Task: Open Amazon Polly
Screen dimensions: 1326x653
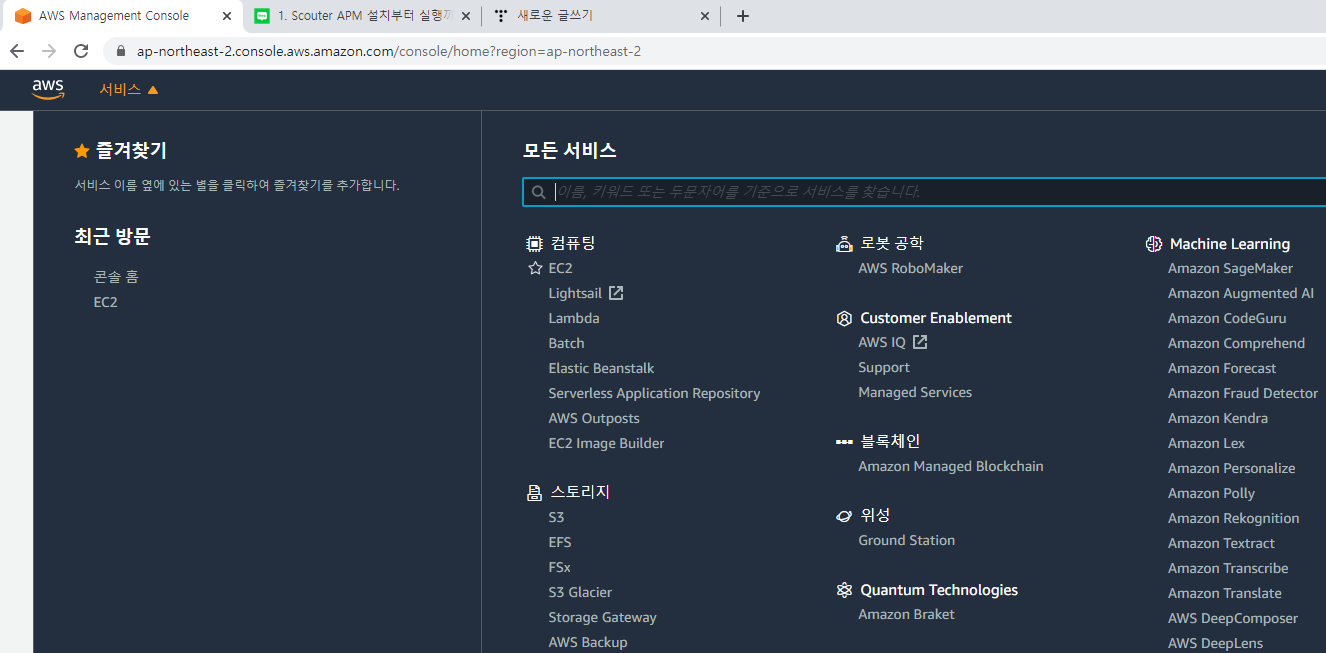Action: pyautogui.click(x=1211, y=493)
